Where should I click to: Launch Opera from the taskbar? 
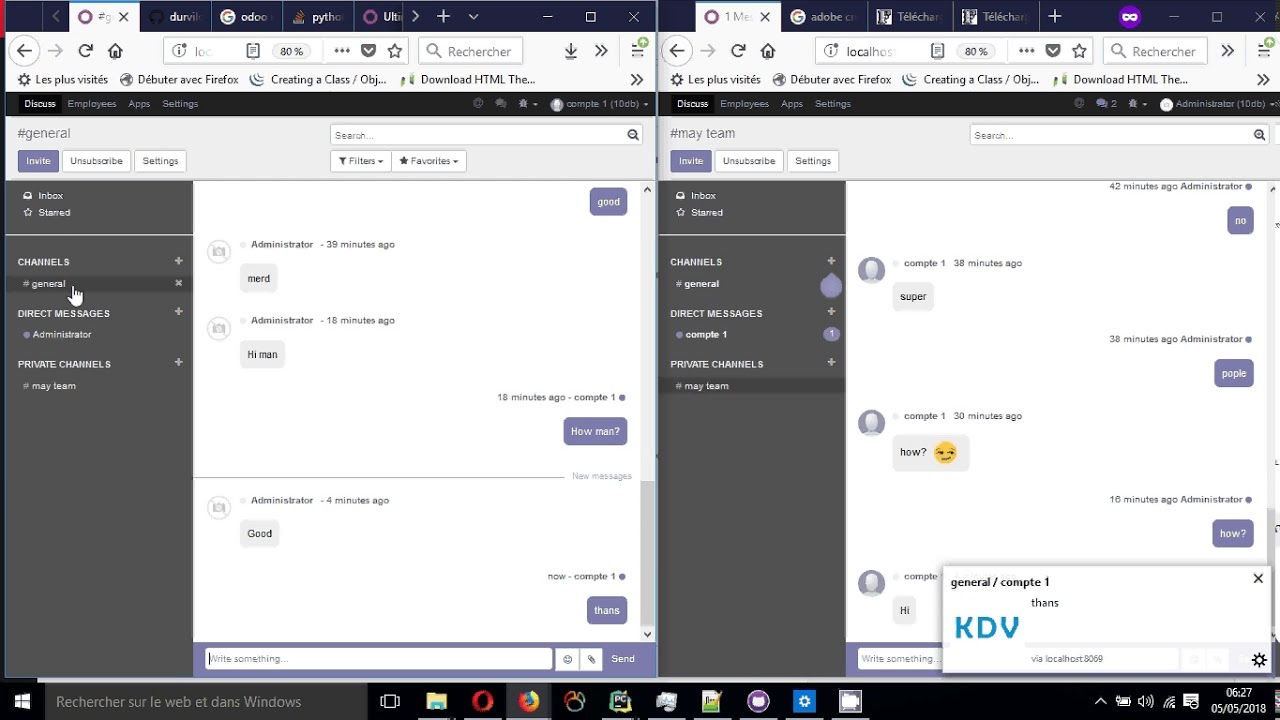click(482, 702)
